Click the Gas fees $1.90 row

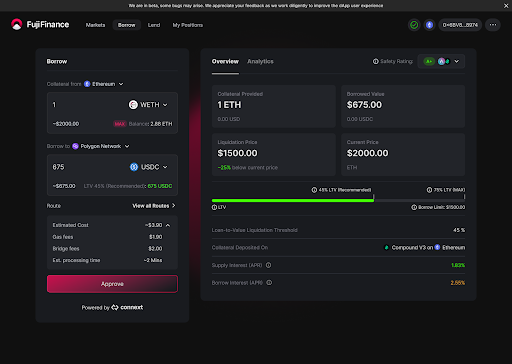(x=107, y=237)
